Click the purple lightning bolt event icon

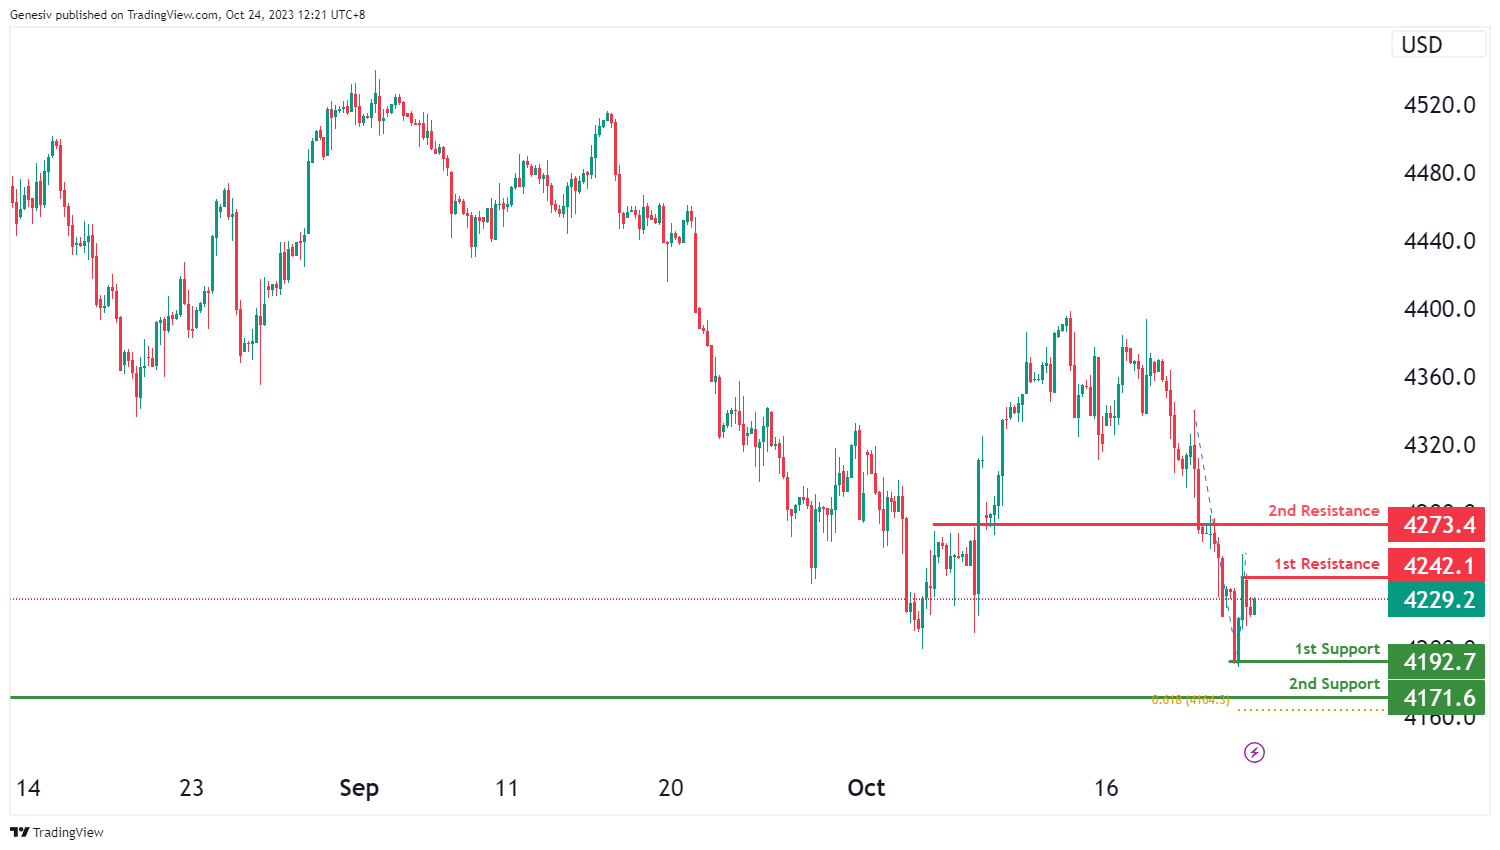point(1254,752)
